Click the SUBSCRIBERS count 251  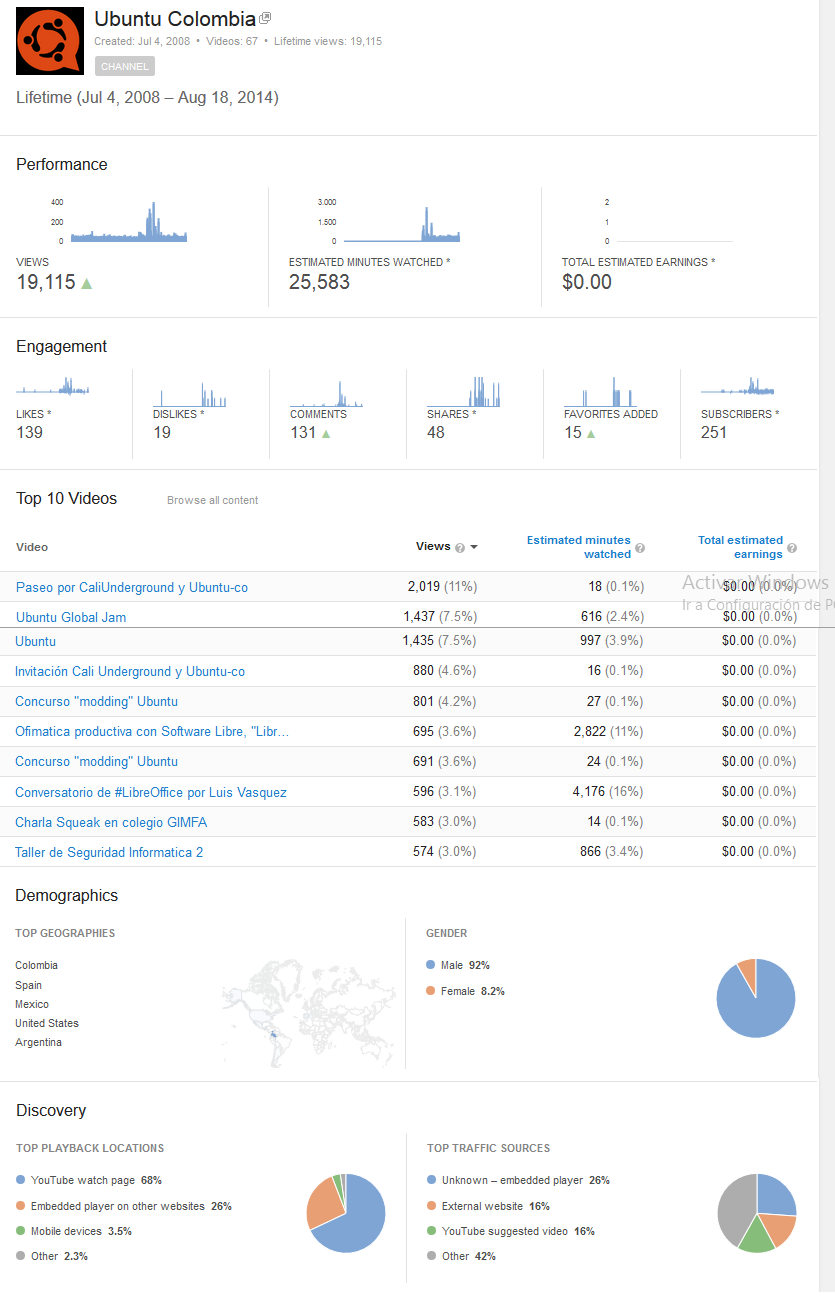(714, 432)
